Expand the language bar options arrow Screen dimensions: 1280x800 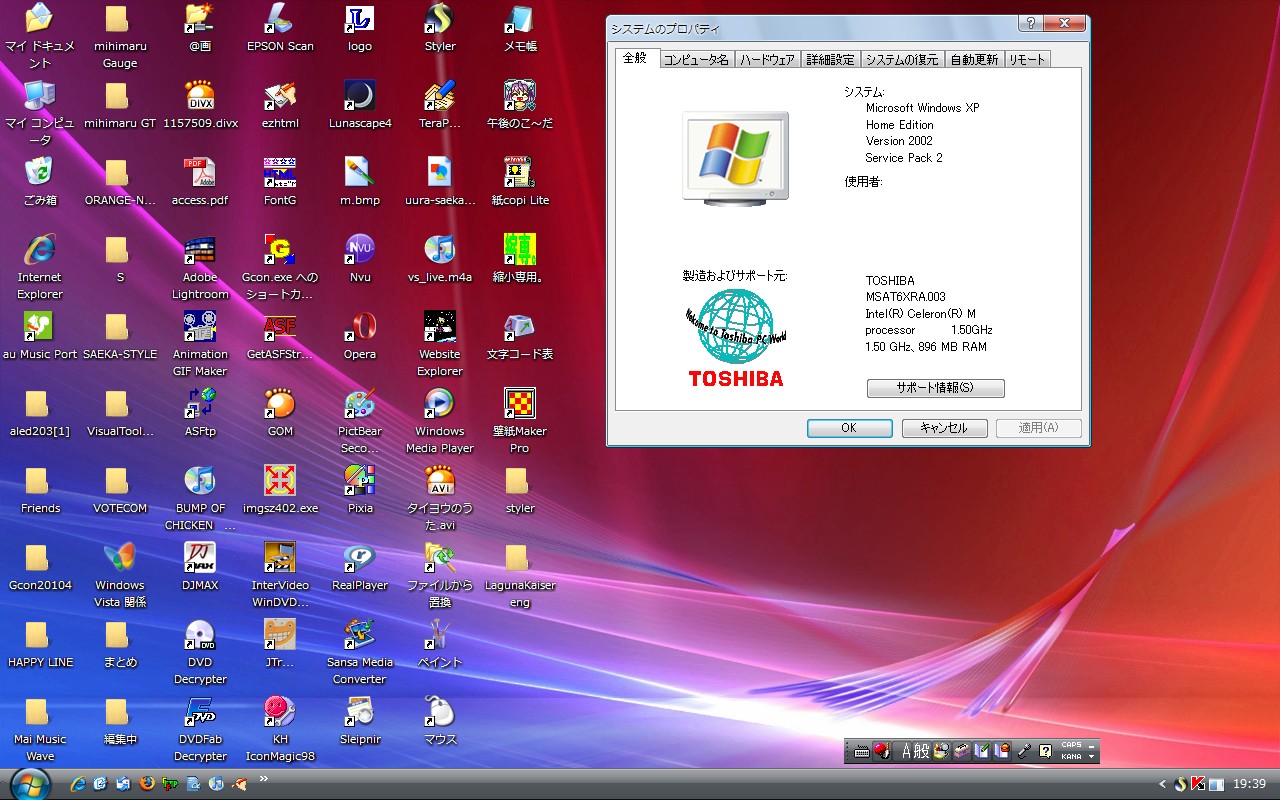[x=1092, y=757]
